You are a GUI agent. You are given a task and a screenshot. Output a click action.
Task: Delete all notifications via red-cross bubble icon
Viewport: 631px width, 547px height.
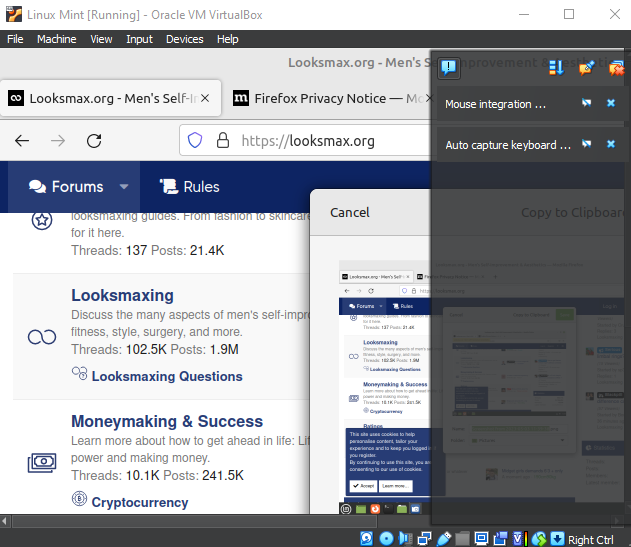coord(617,68)
